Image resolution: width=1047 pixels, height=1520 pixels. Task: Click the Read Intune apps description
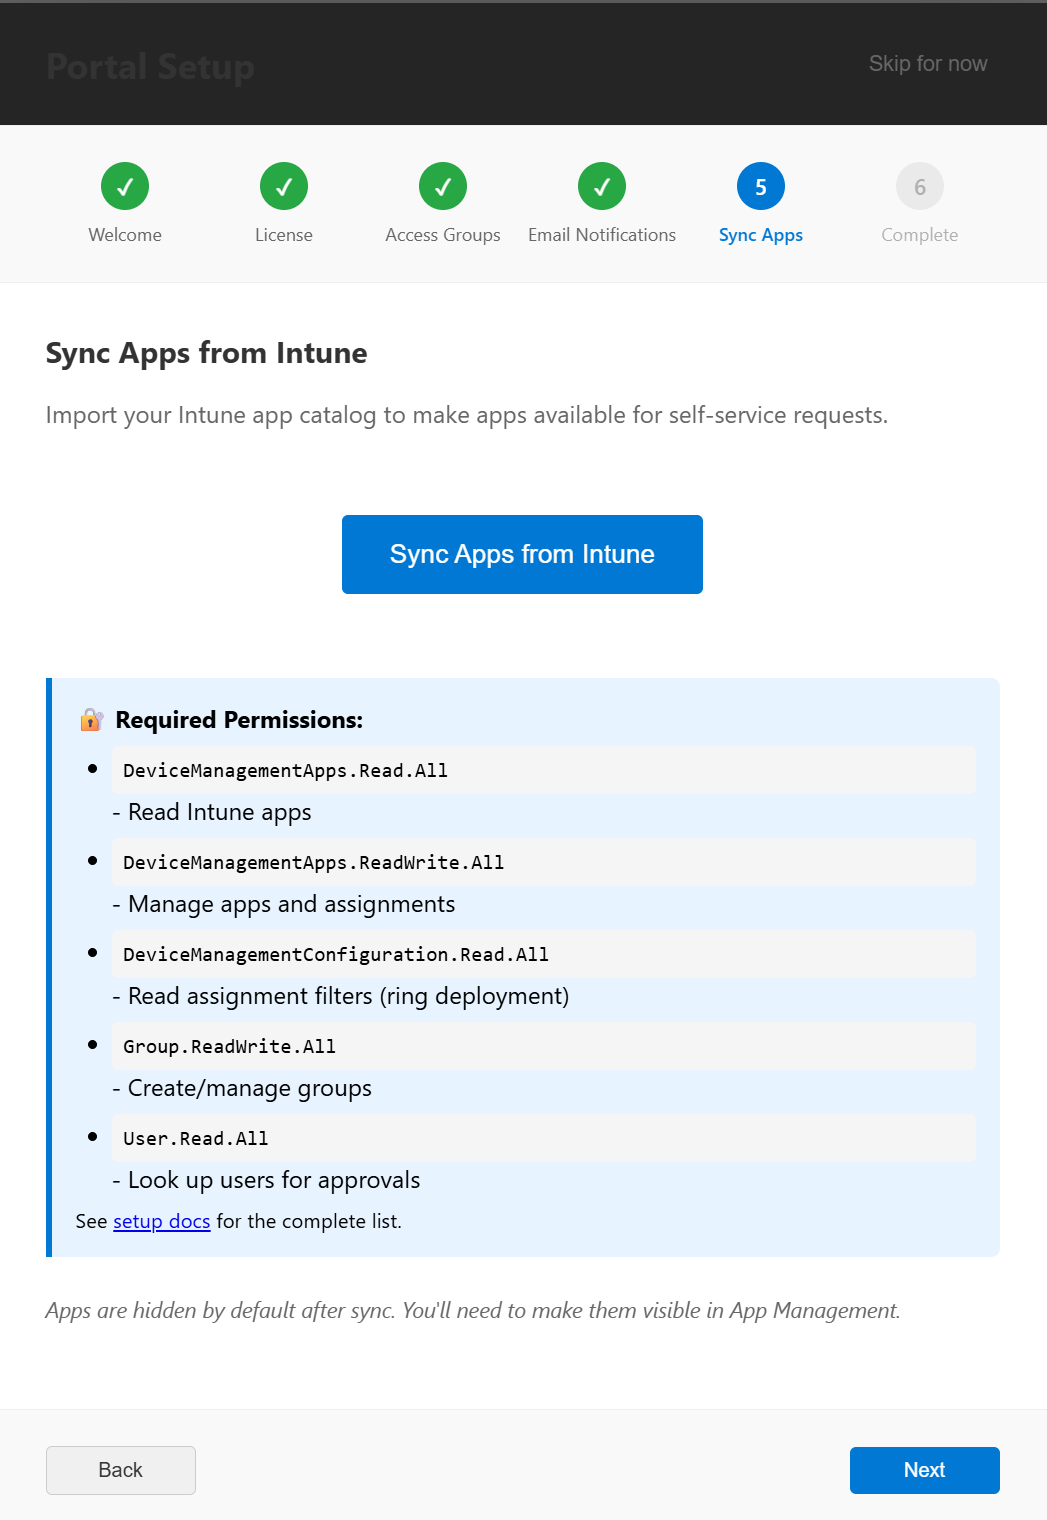tap(212, 812)
